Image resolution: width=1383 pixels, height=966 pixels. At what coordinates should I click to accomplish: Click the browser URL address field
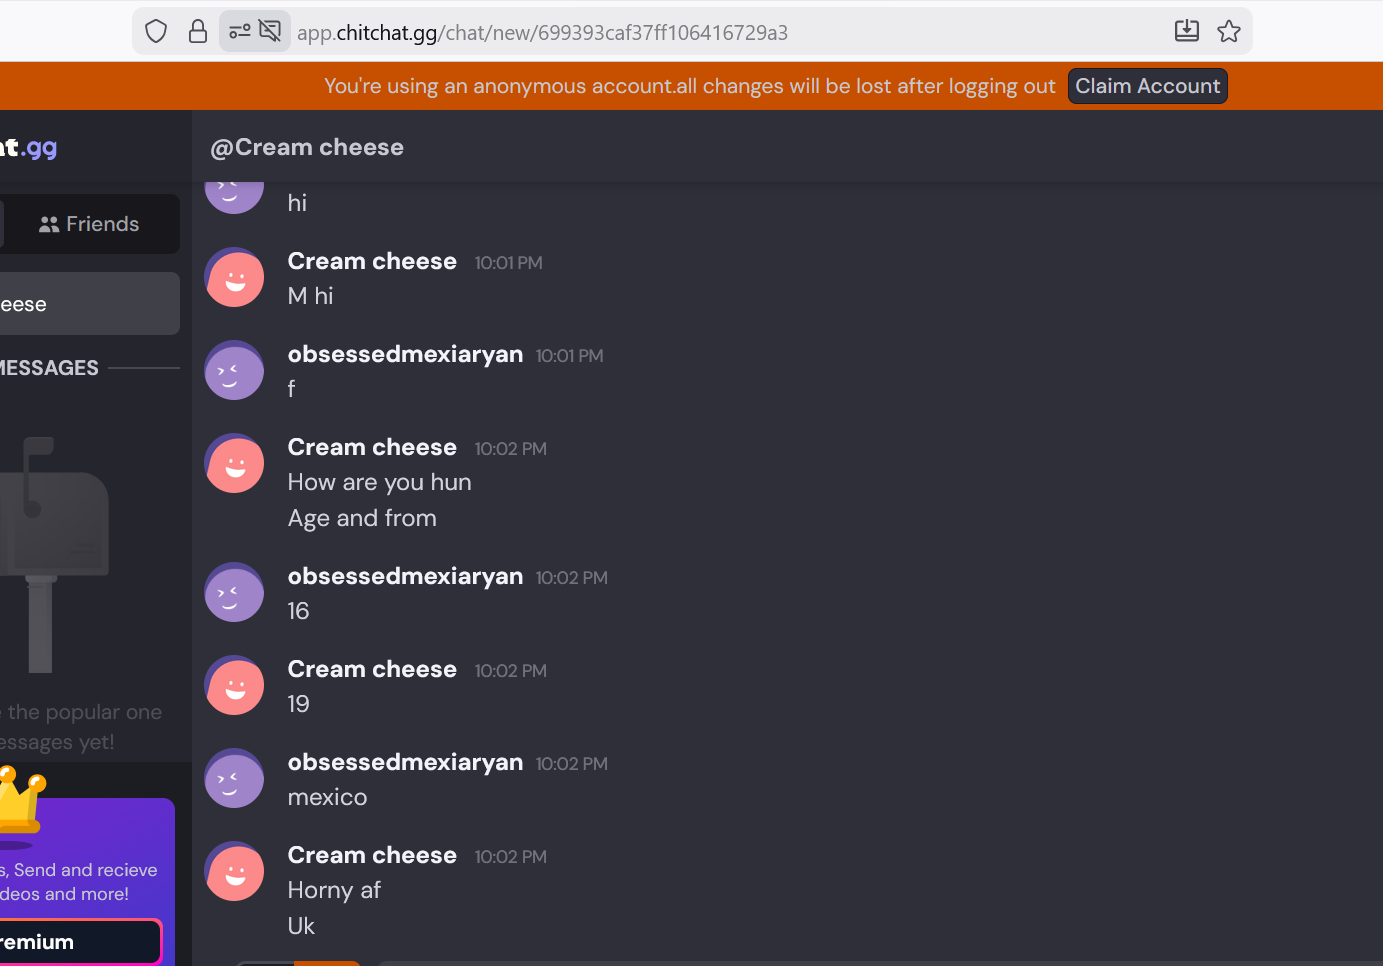(542, 32)
